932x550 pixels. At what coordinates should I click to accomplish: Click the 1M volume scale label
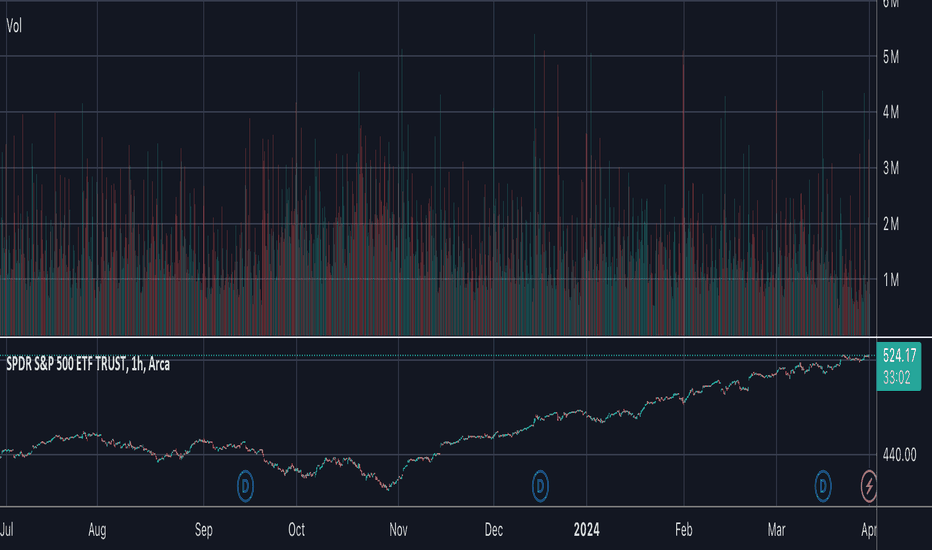click(x=890, y=280)
